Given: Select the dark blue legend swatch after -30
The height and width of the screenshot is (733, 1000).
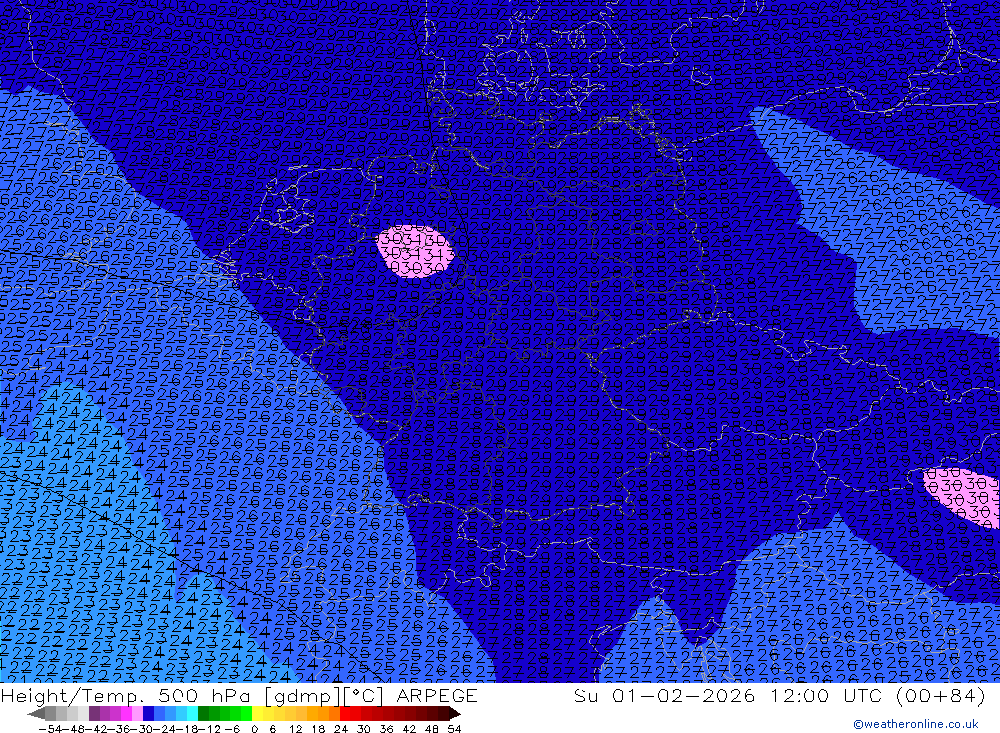Looking at the screenshot, I should 148,713.
